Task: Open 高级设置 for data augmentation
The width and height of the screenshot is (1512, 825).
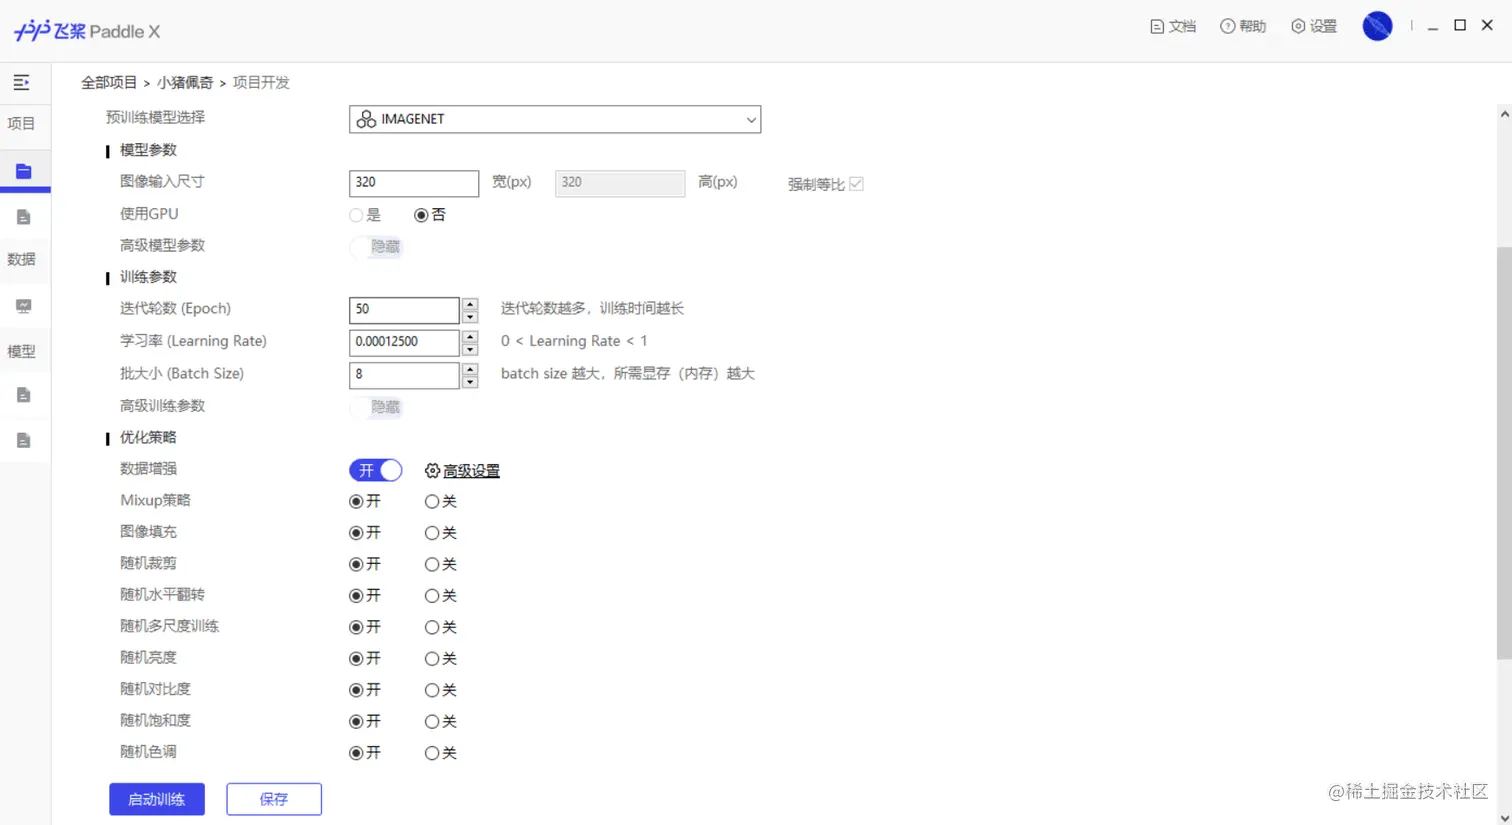Action: pyautogui.click(x=462, y=471)
